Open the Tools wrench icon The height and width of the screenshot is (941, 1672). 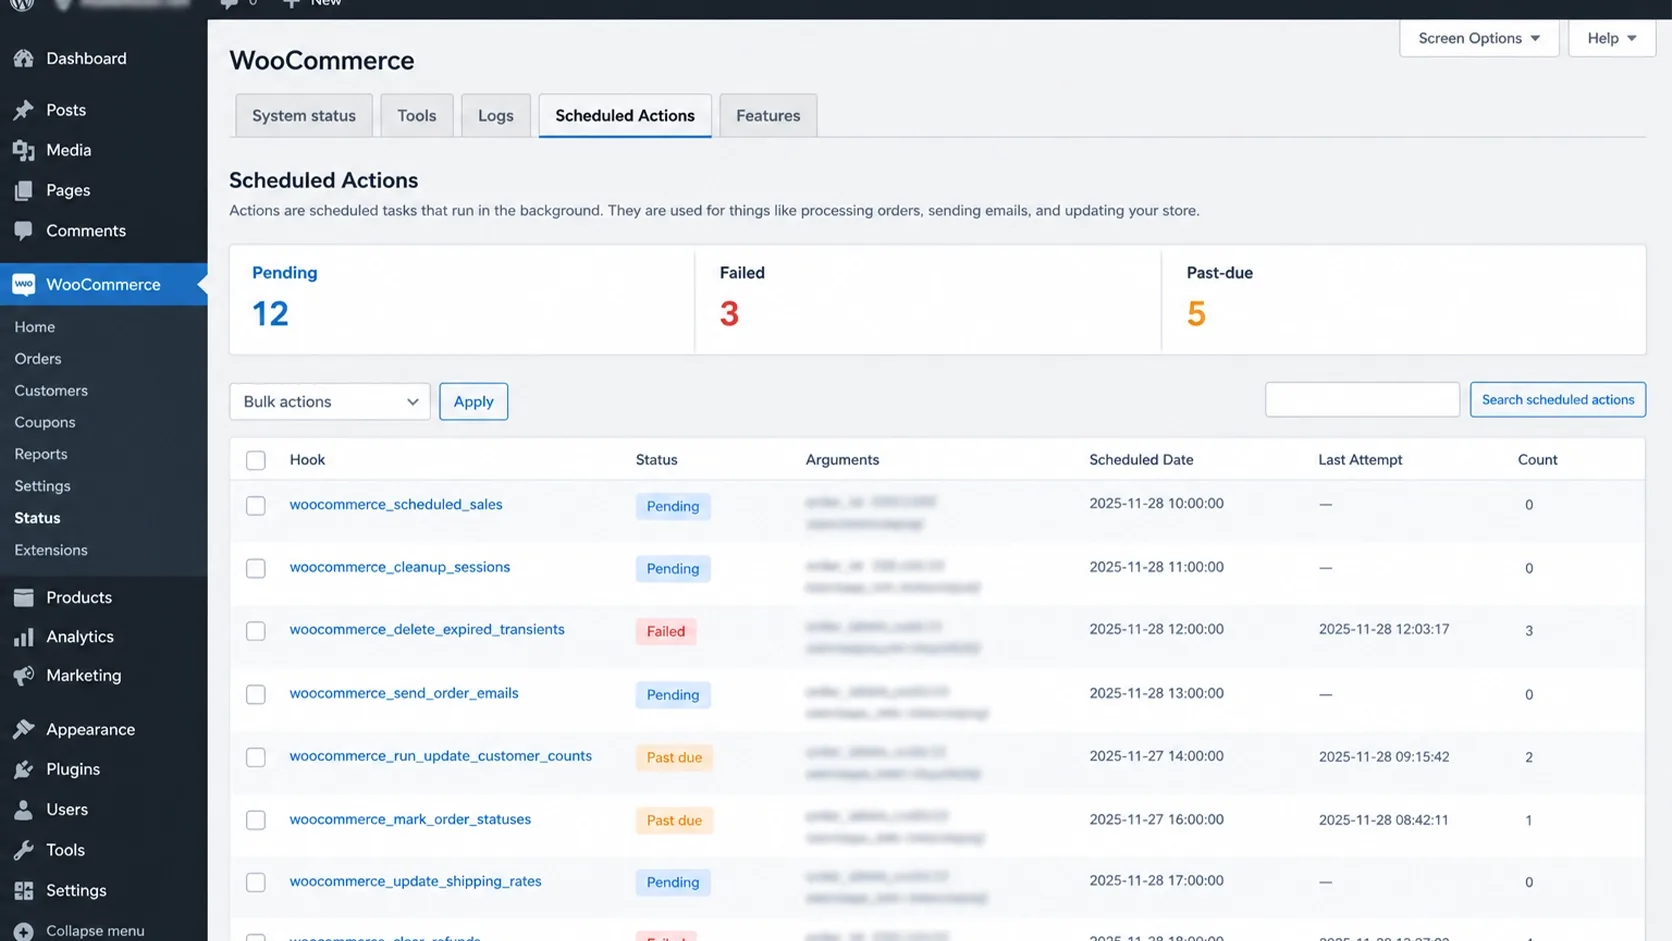[x=23, y=850]
